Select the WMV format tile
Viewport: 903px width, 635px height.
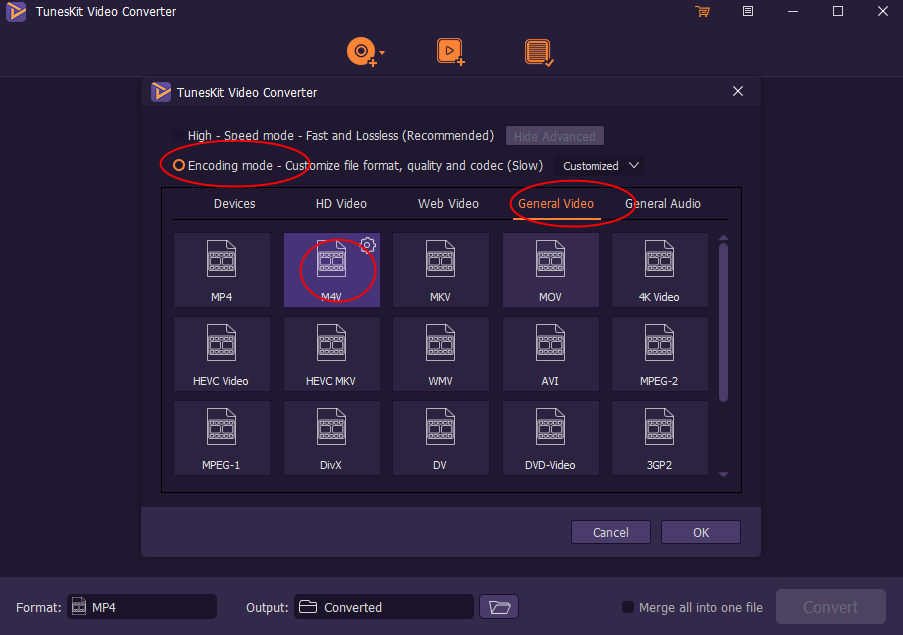pyautogui.click(x=441, y=354)
